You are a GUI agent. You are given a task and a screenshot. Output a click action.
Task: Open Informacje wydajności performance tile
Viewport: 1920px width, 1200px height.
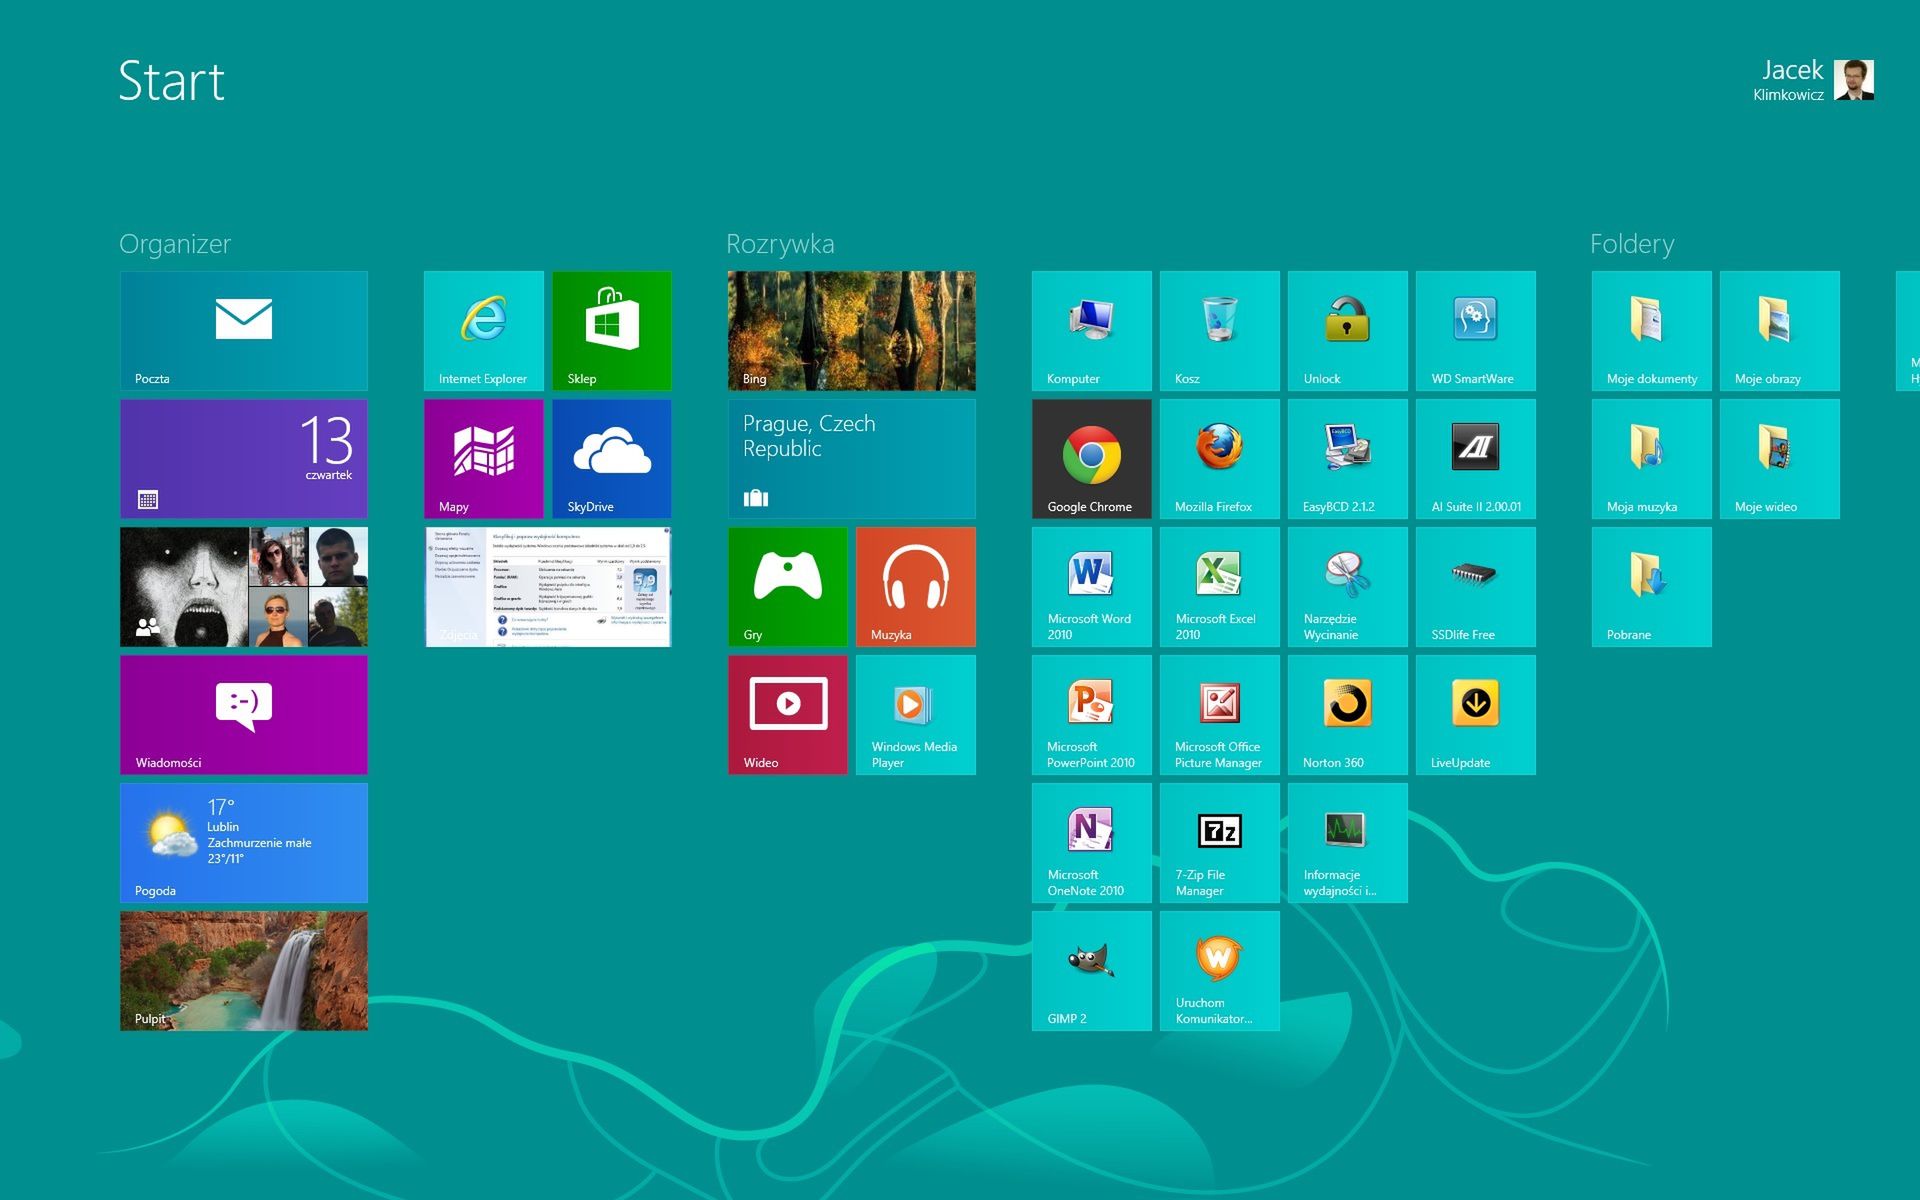[1348, 843]
